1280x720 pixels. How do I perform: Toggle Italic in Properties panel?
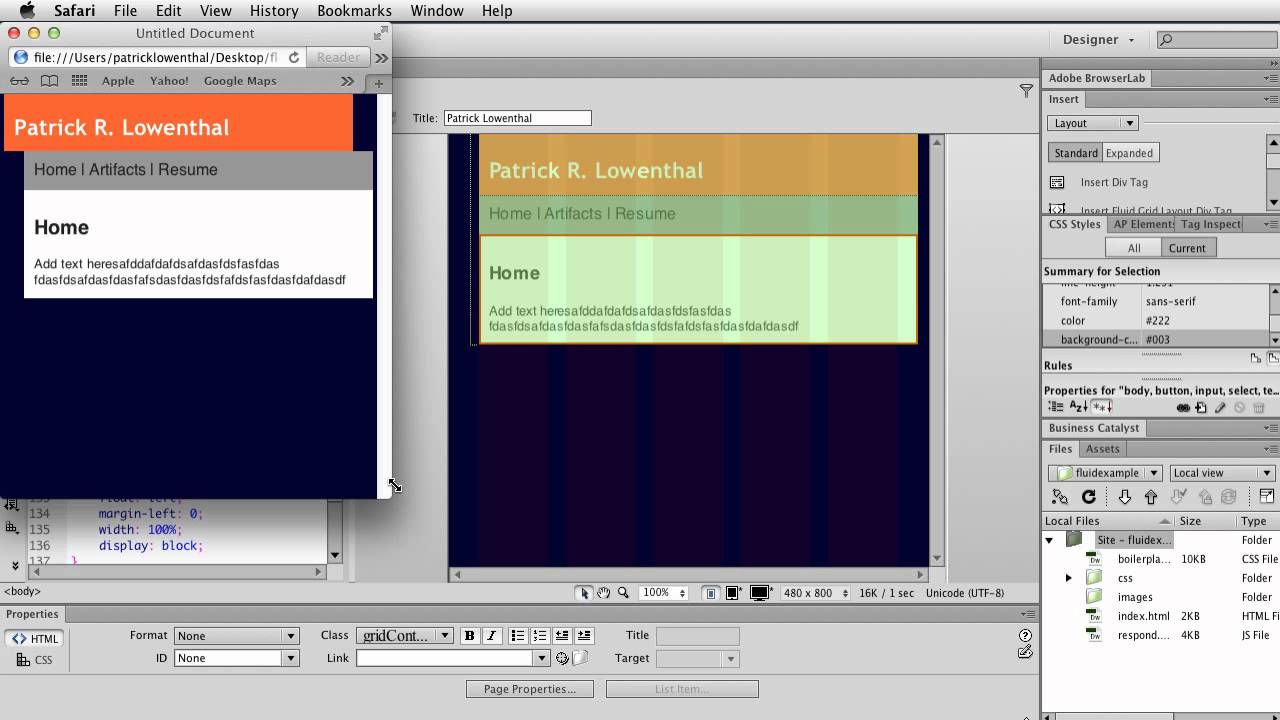(x=491, y=636)
